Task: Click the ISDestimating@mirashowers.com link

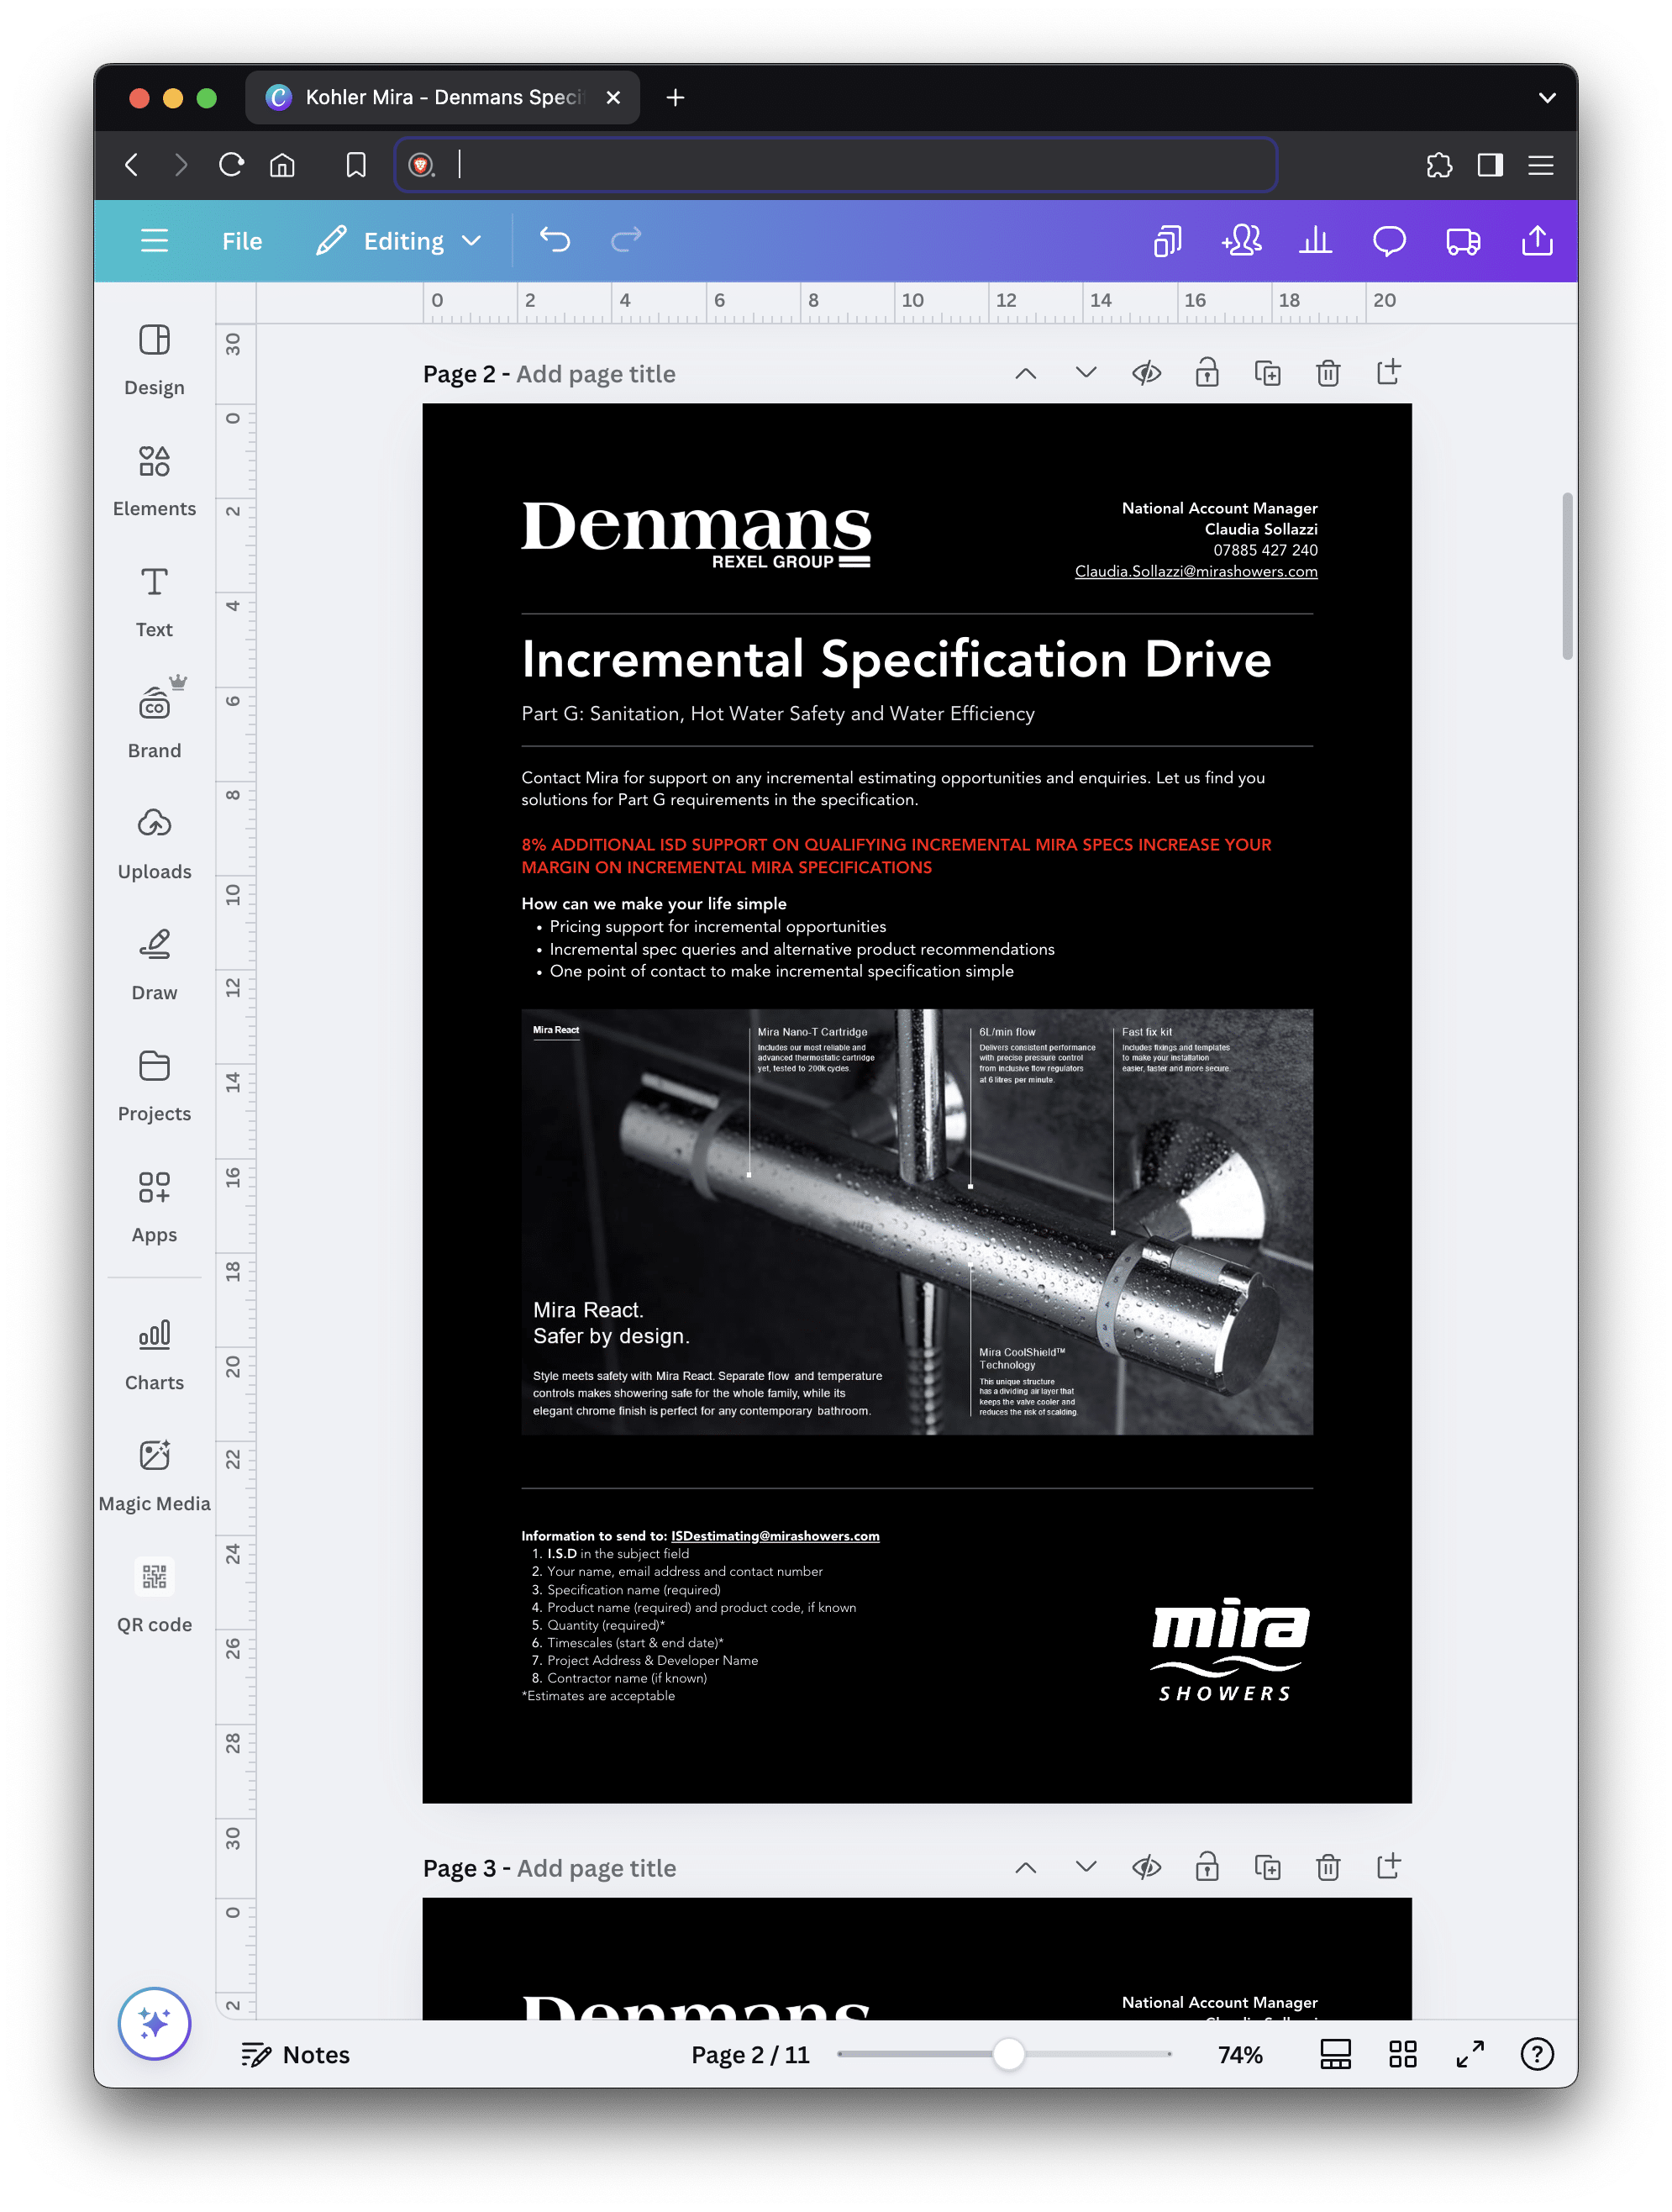Action: (x=775, y=1535)
